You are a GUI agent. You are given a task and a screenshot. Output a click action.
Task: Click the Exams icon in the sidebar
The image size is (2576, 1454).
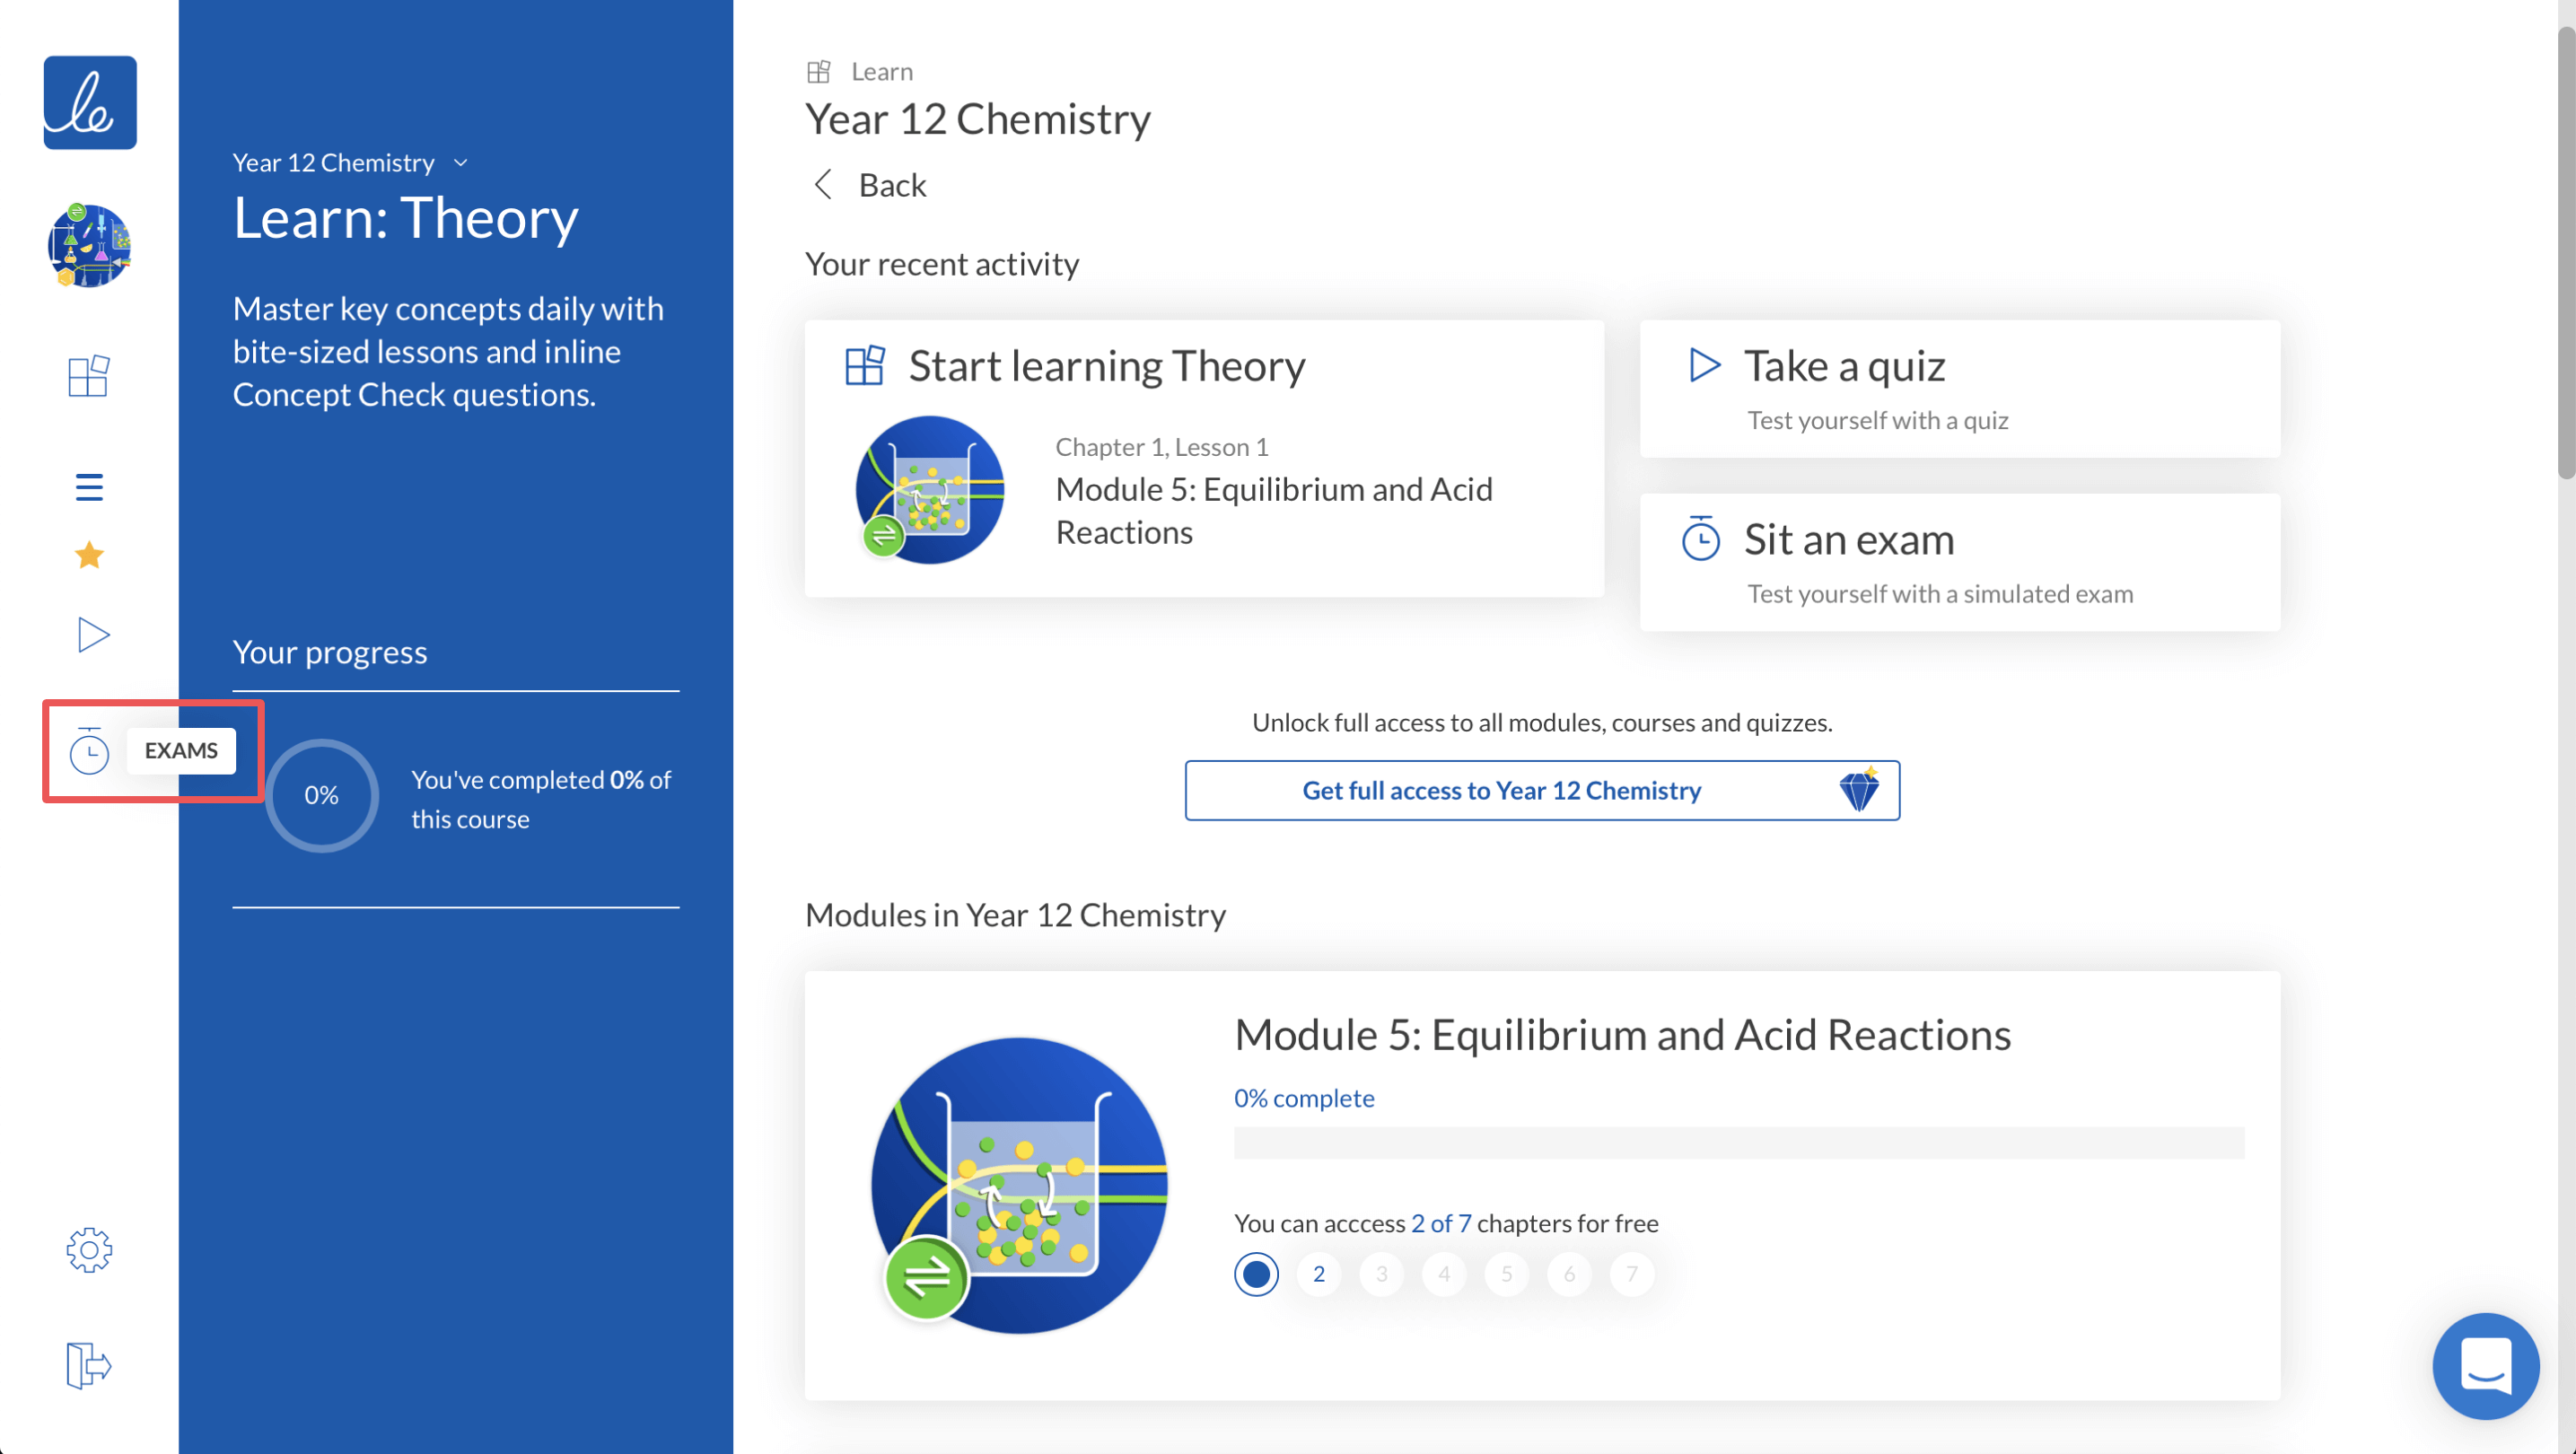click(91, 750)
